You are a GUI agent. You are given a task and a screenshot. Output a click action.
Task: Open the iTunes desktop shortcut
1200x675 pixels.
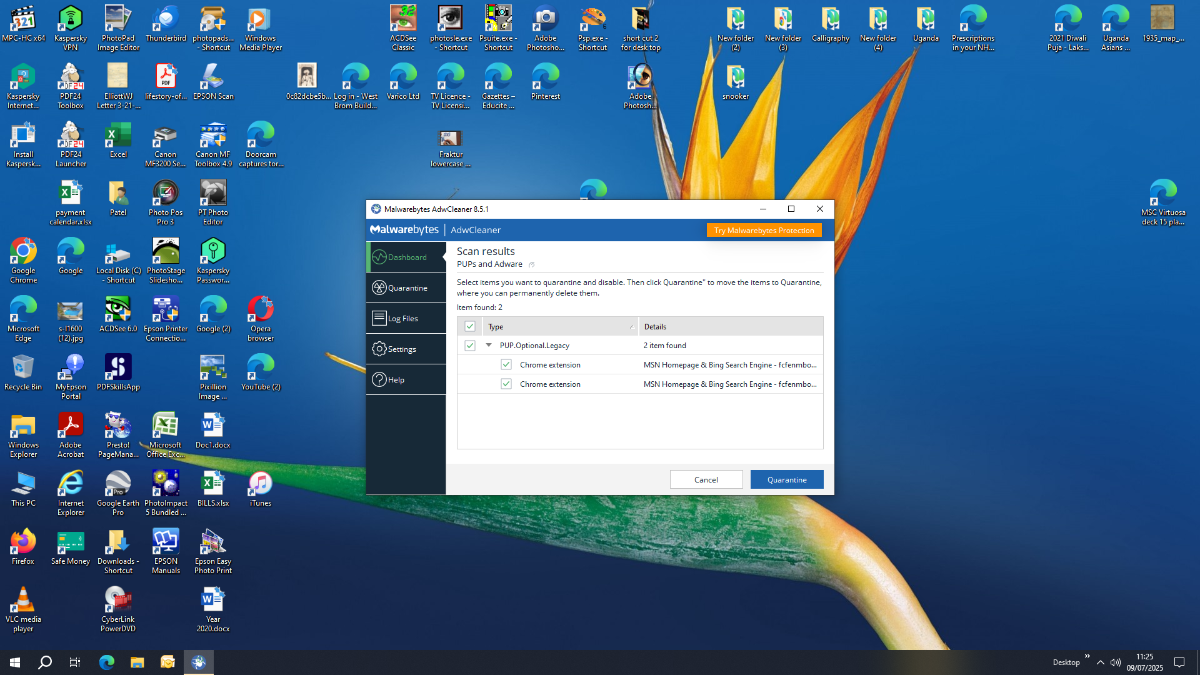pyautogui.click(x=260, y=489)
